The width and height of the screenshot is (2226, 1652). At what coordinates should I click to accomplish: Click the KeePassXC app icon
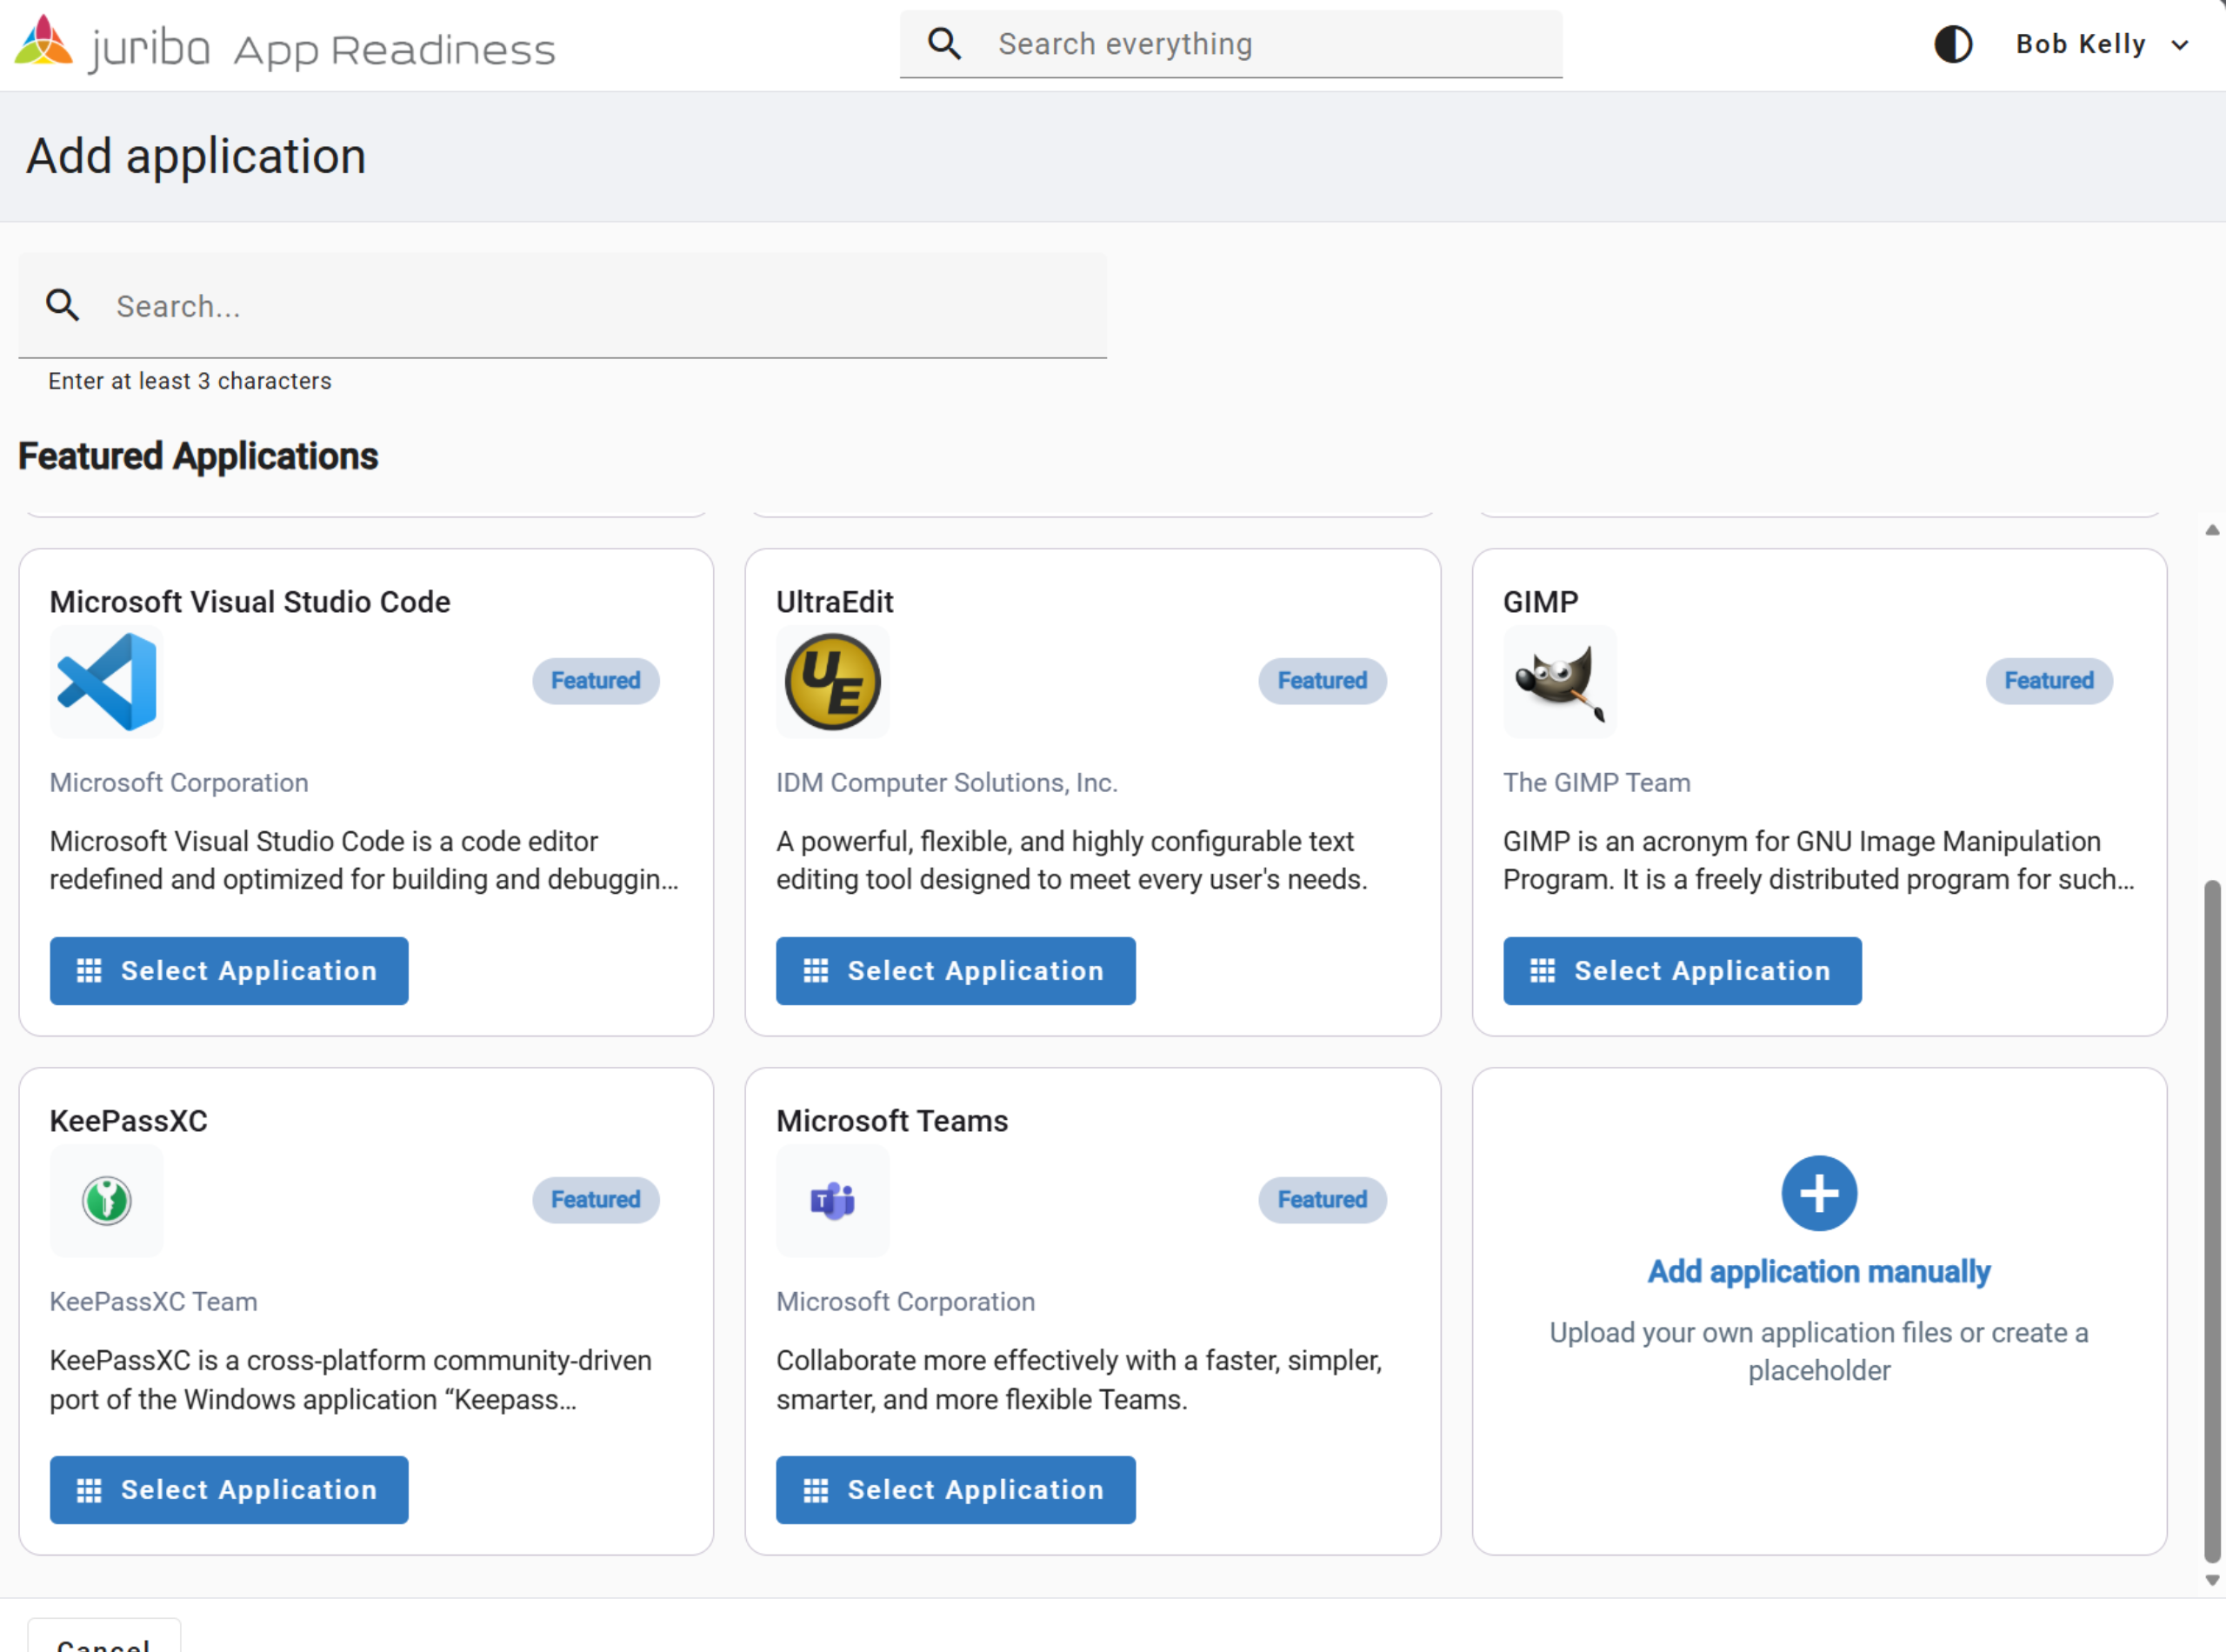click(107, 1200)
